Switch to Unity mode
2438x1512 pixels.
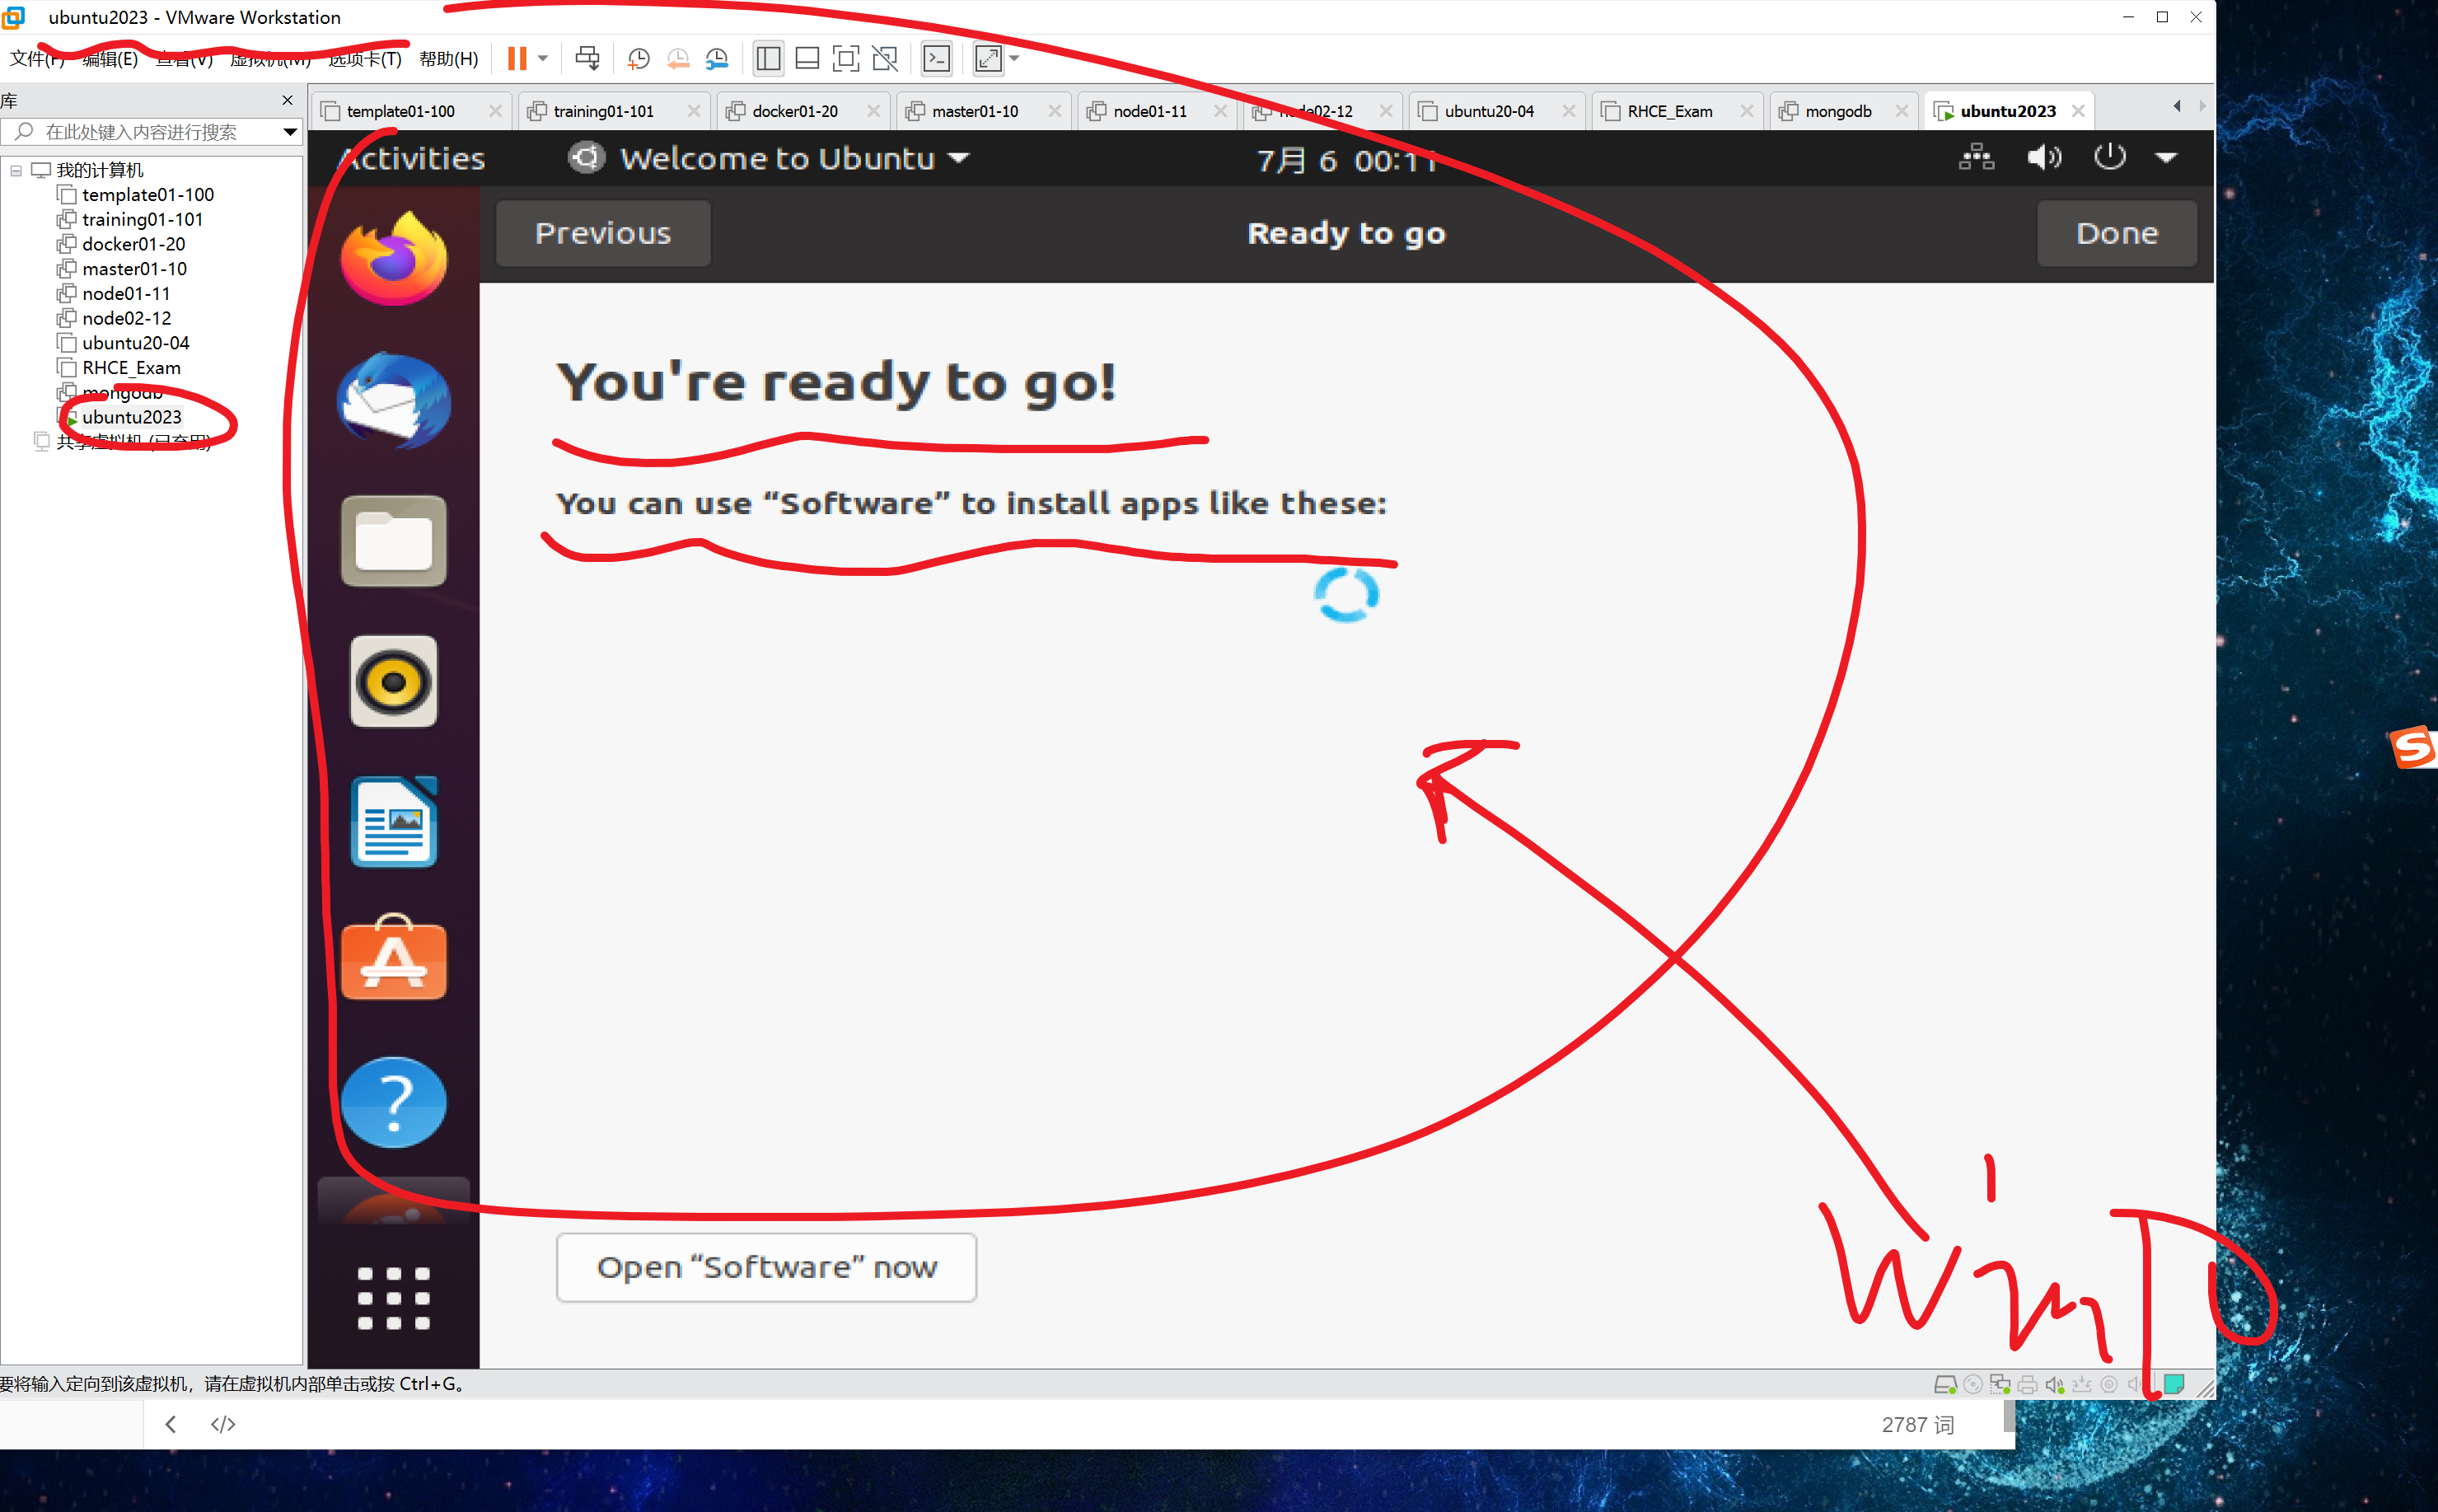pos(885,59)
